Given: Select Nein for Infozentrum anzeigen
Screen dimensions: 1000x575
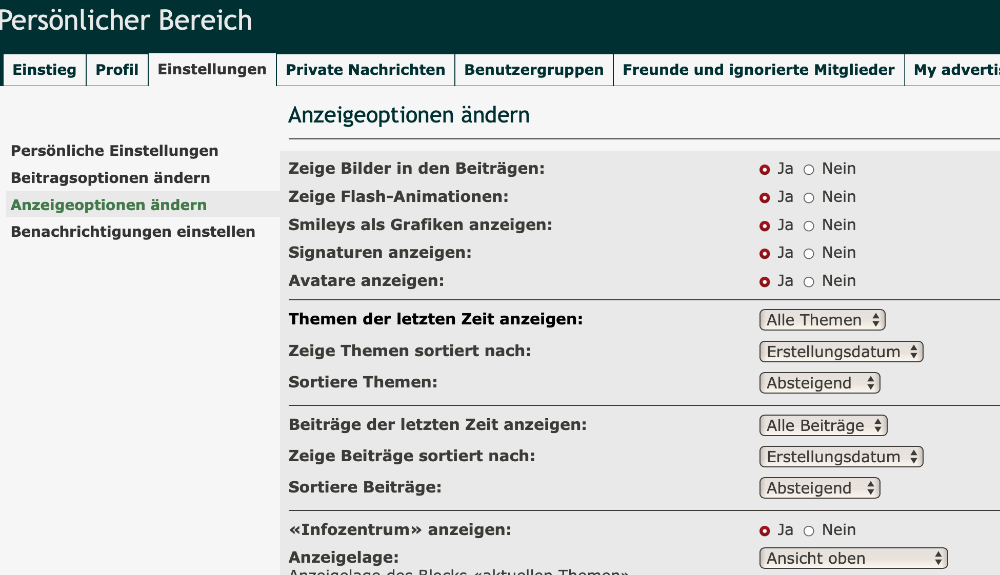Looking at the screenshot, I should click(809, 531).
